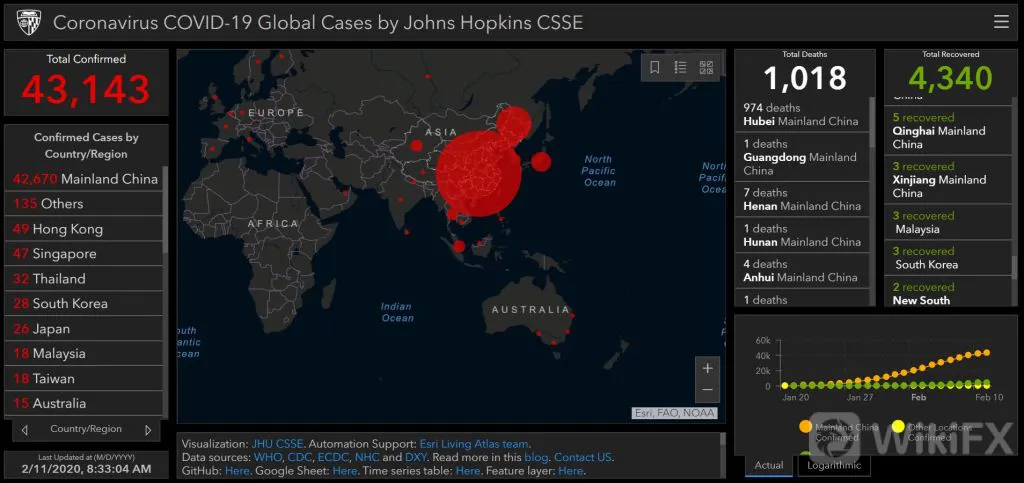Toggle Mainland China Confirmed orange legend dot
Screen dimensions: 1024x483
(805, 427)
